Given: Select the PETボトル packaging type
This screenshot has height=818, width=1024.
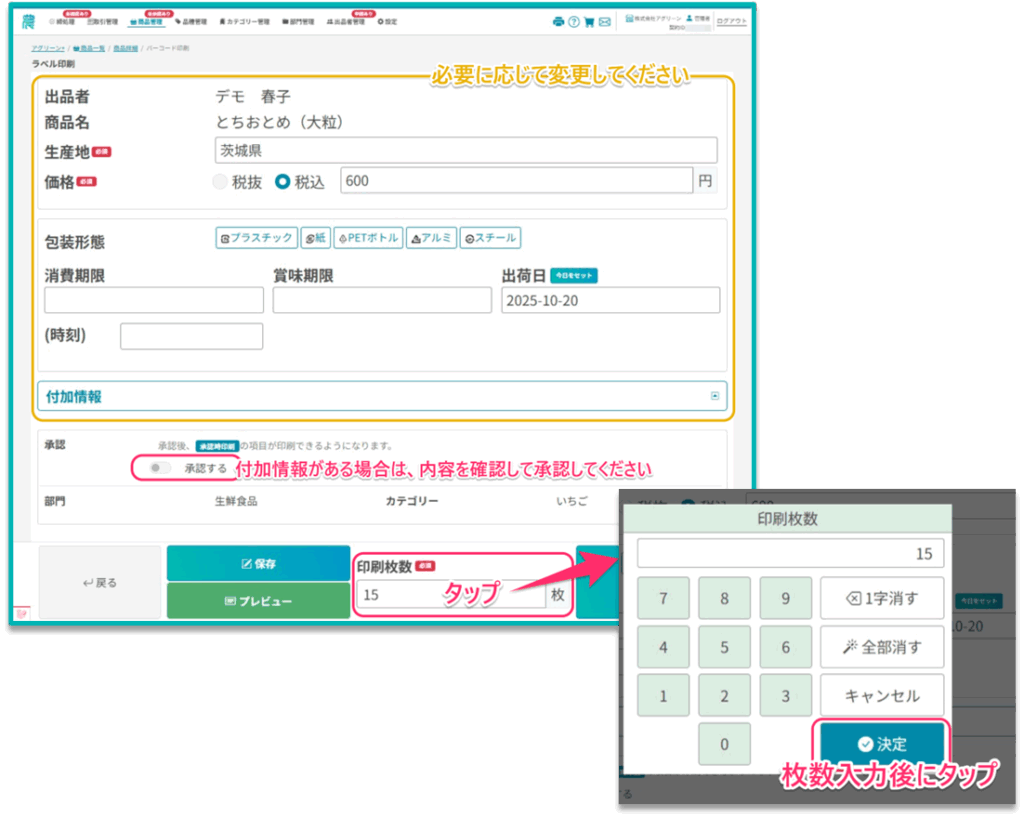Looking at the screenshot, I should click(x=367, y=238).
